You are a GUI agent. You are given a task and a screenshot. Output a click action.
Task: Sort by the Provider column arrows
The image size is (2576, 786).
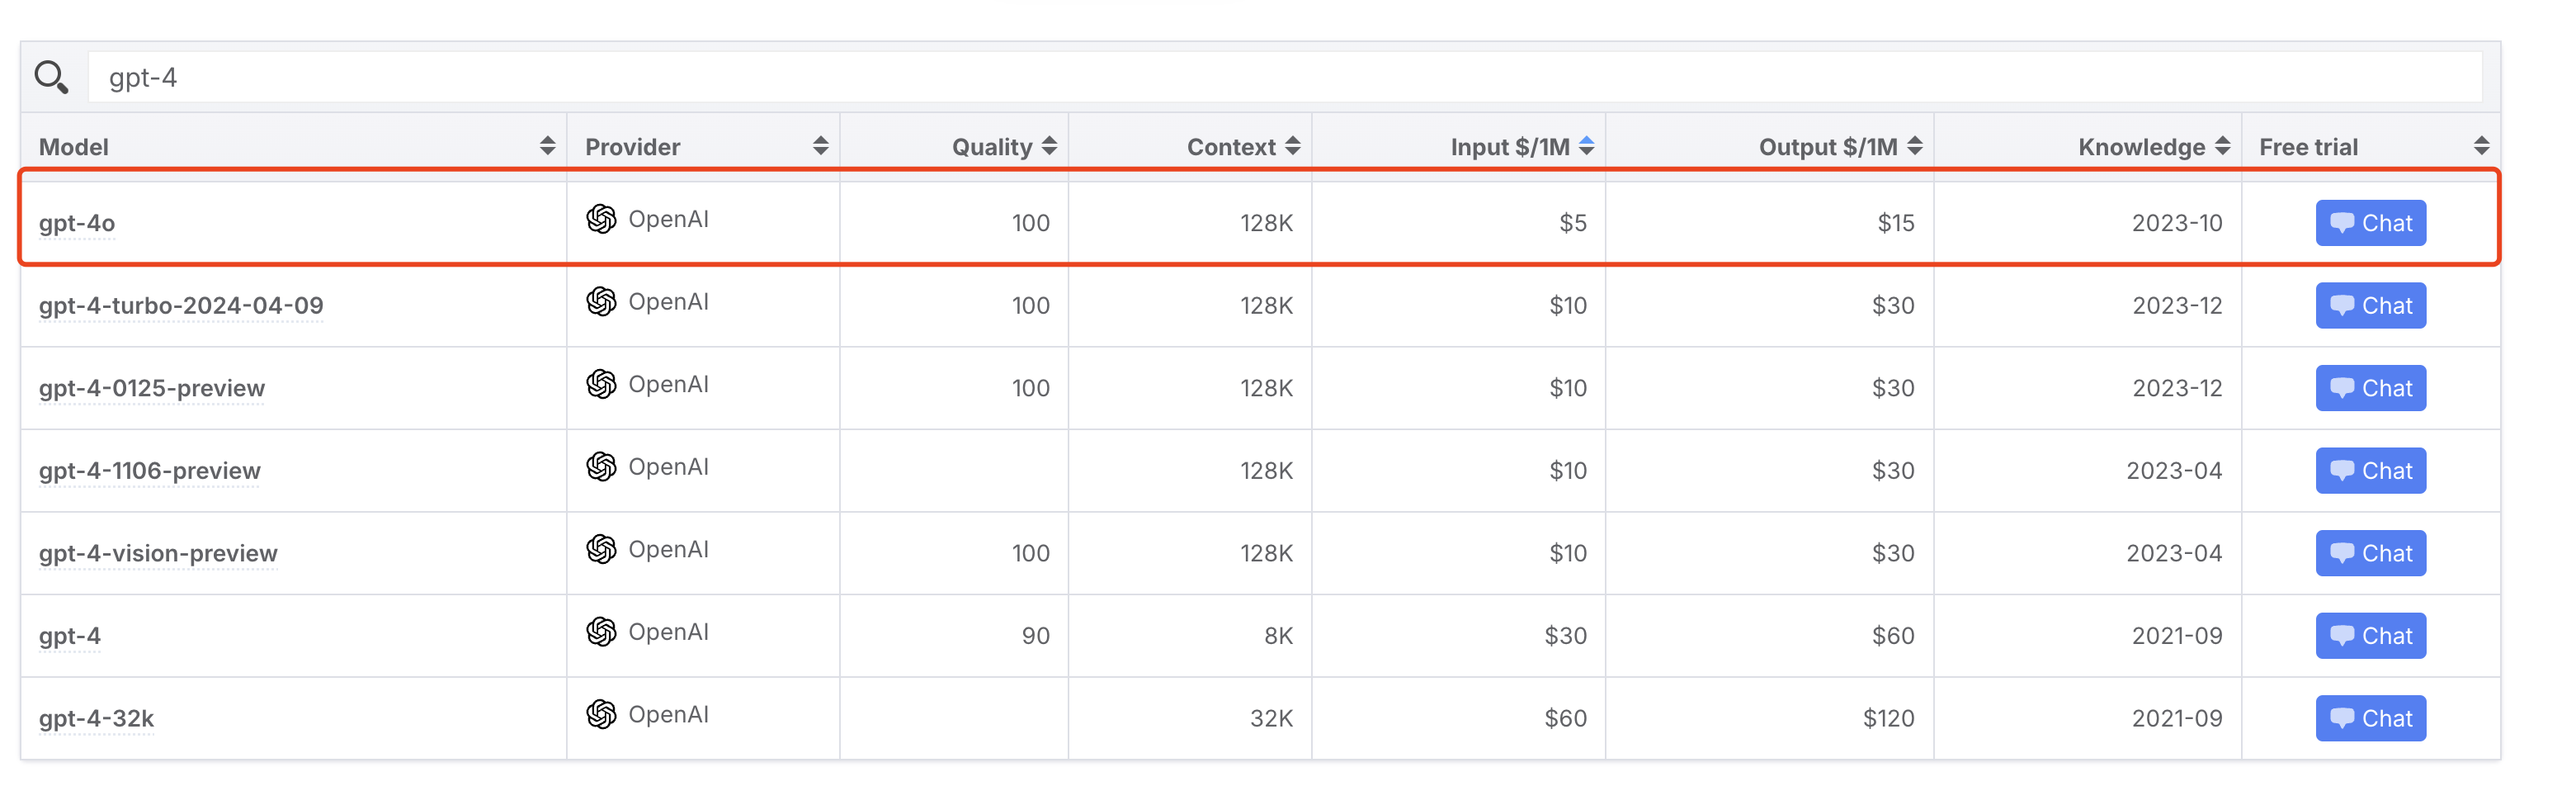(820, 146)
